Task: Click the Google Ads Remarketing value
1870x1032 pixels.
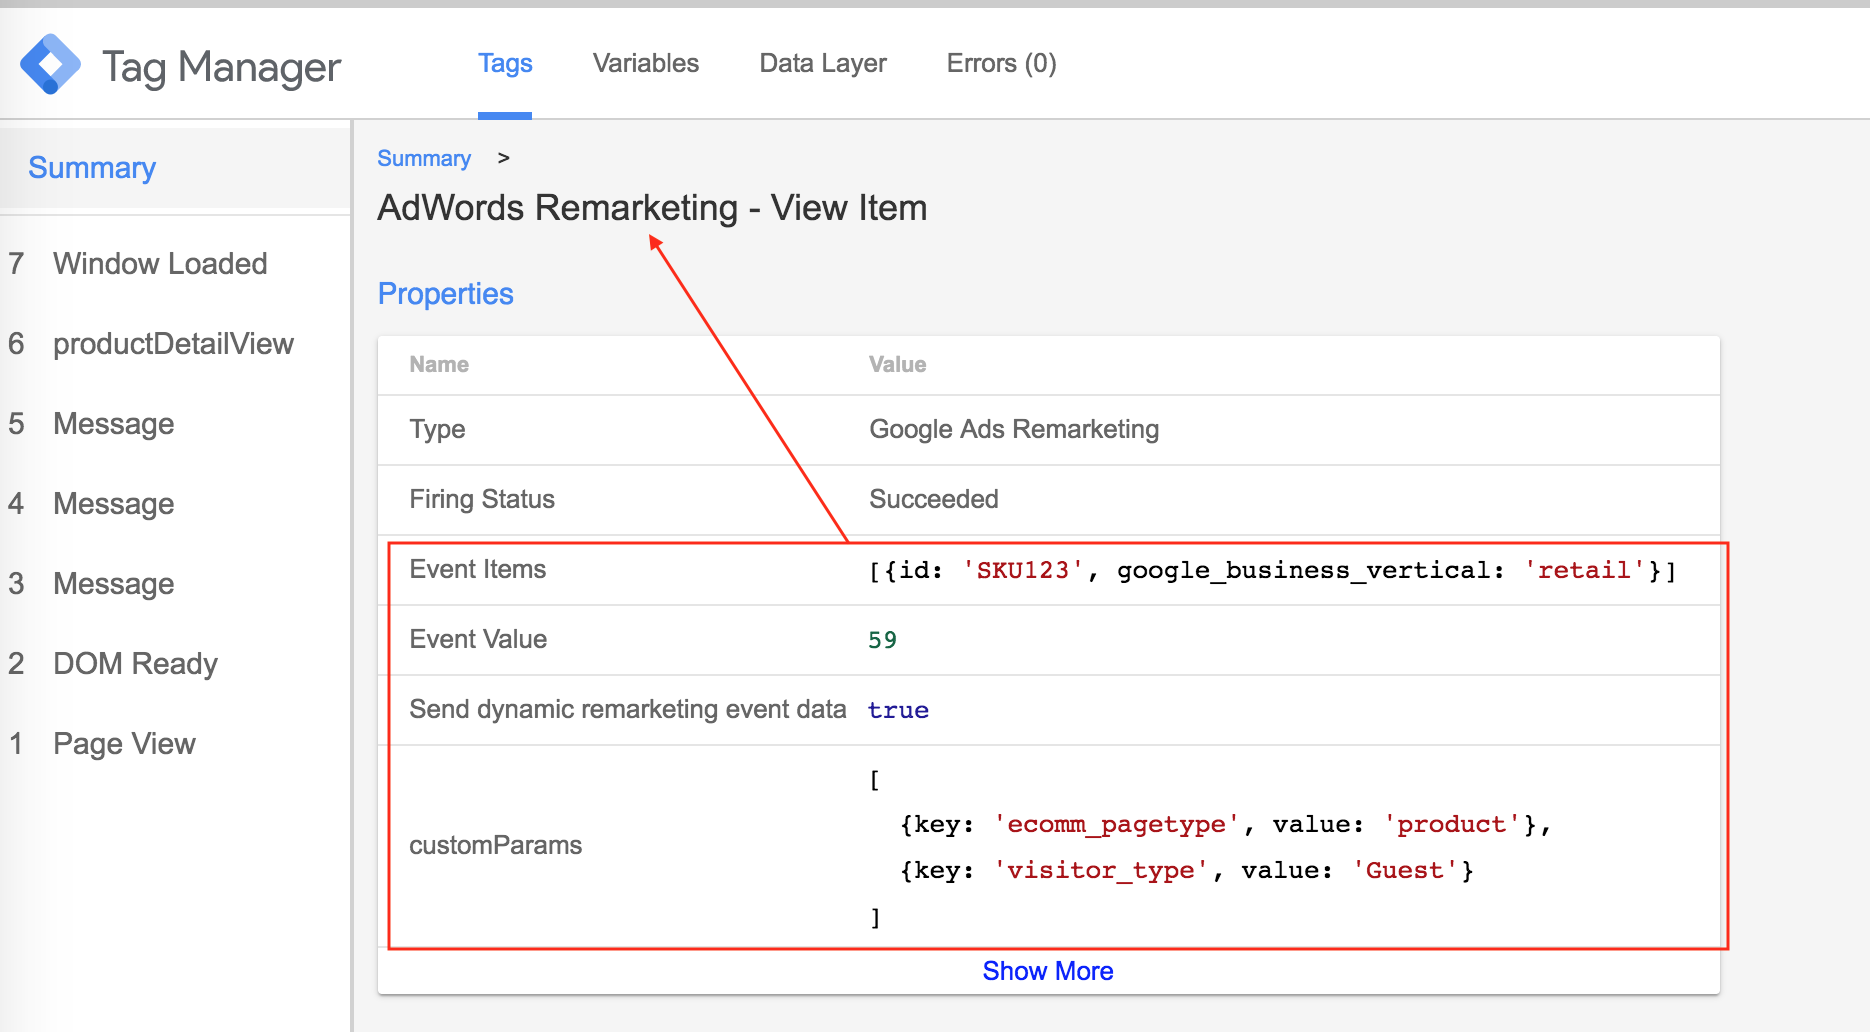Action: (x=1014, y=430)
